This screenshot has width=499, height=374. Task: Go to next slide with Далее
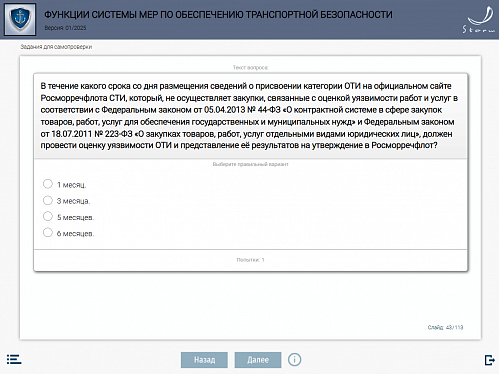pos(258,360)
